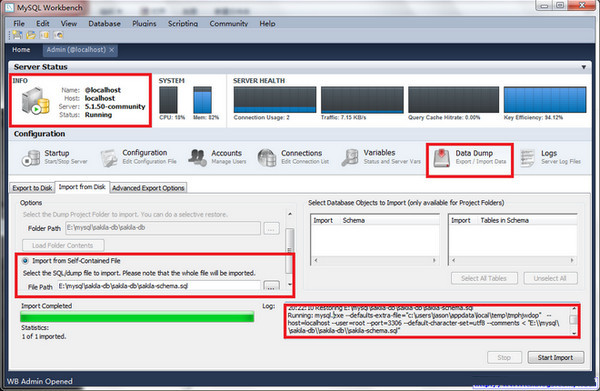Click the File Path input field
This screenshot has width=600, height=391.
pos(159,286)
